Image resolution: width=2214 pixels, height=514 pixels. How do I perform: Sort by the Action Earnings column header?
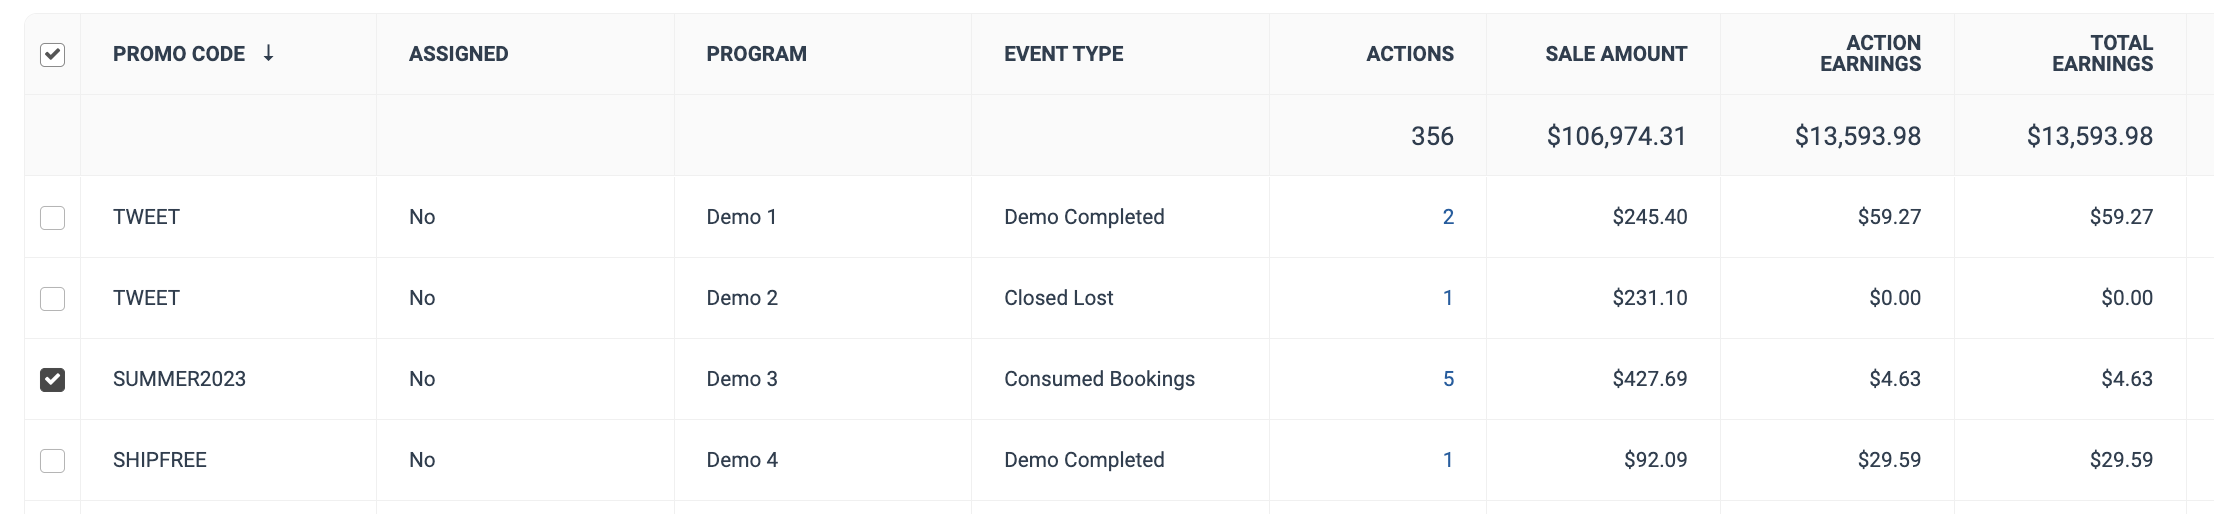click(1870, 54)
